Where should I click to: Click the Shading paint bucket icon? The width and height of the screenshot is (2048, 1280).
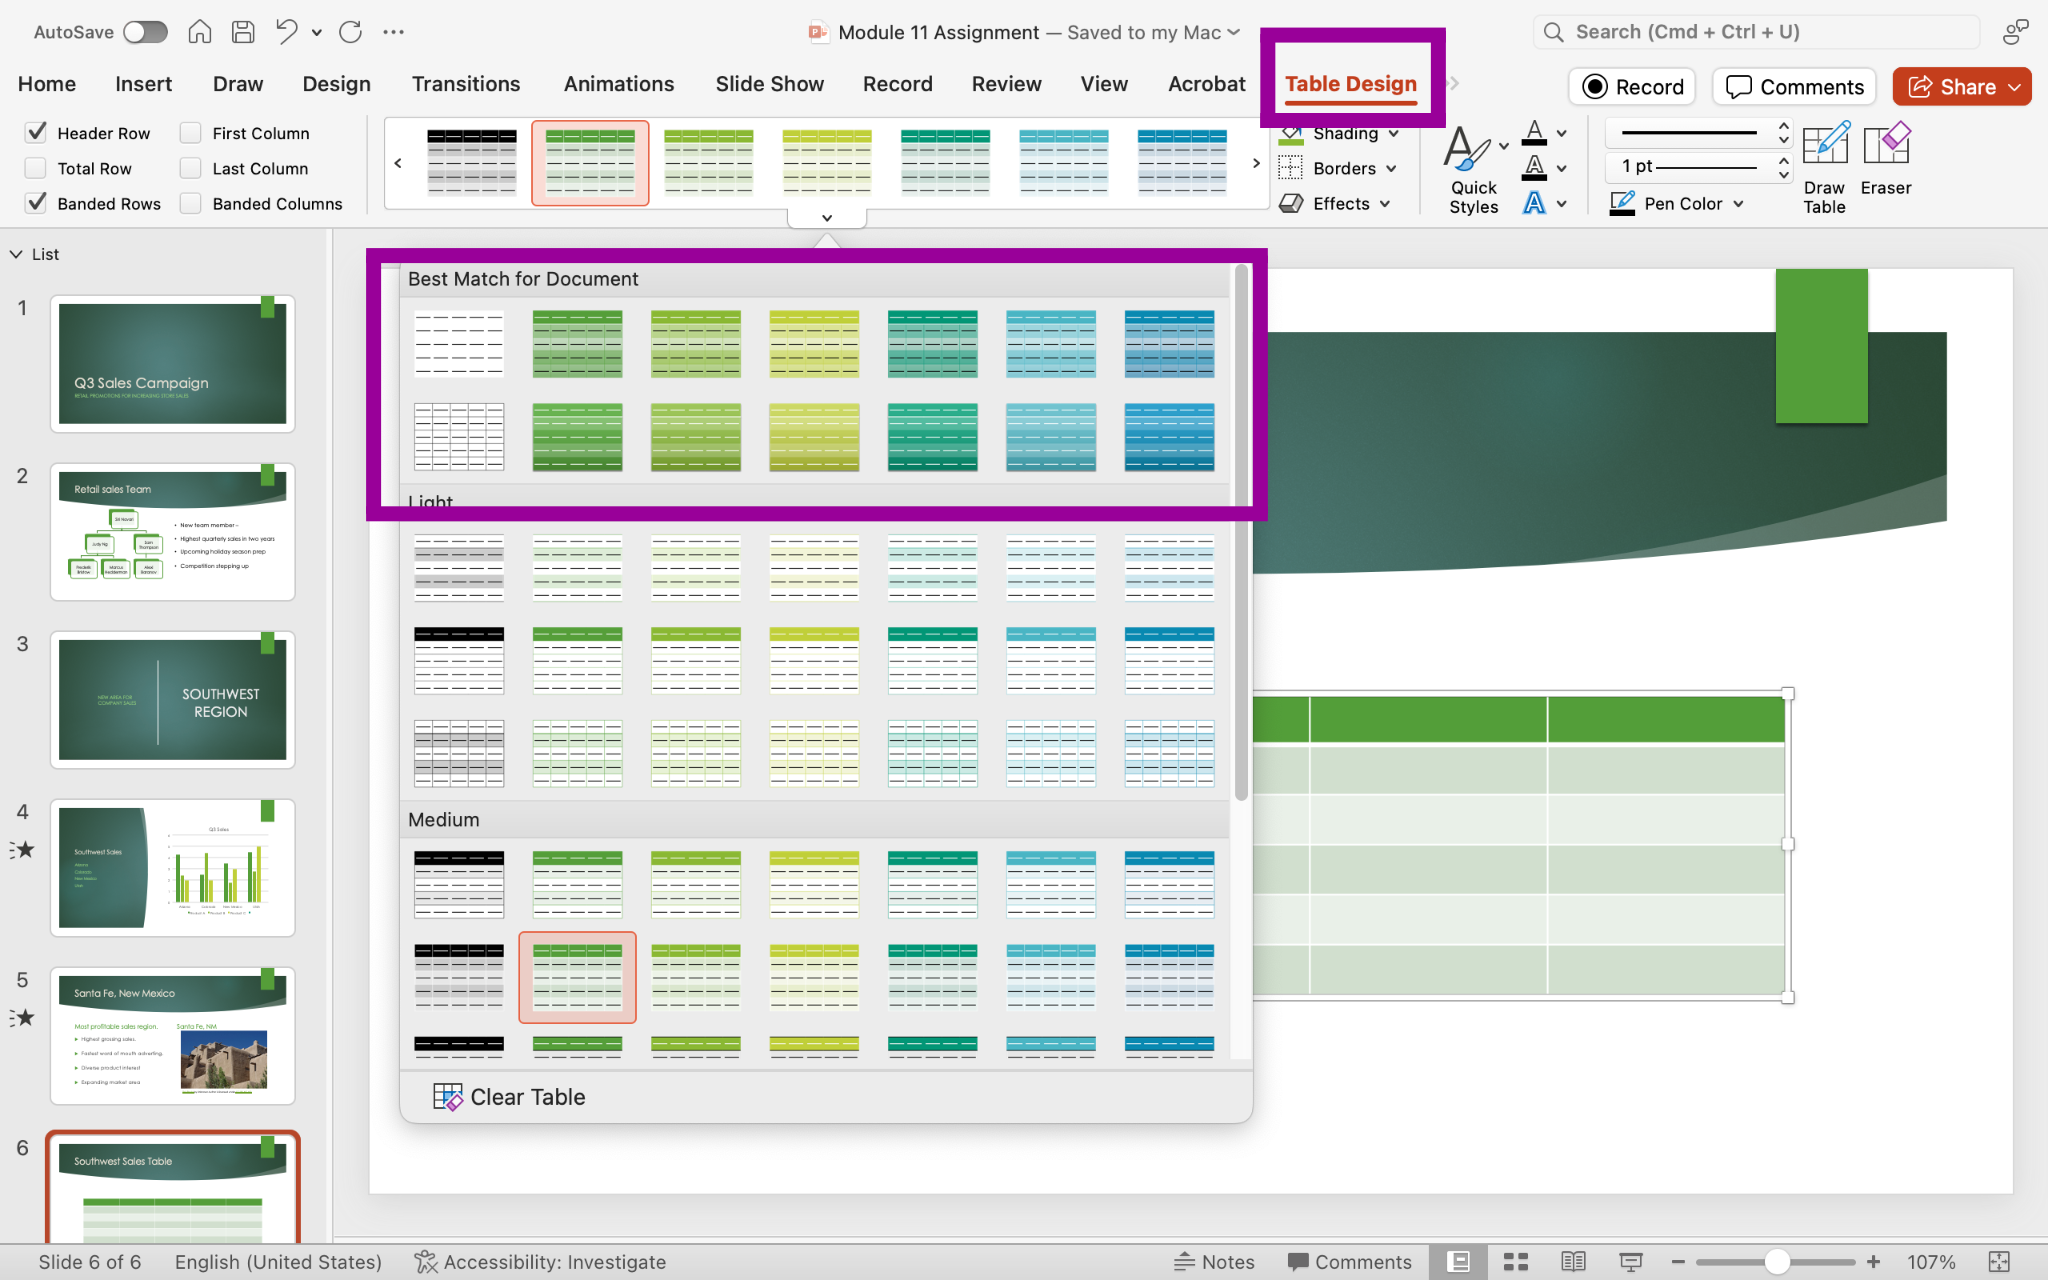[1291, 134]
